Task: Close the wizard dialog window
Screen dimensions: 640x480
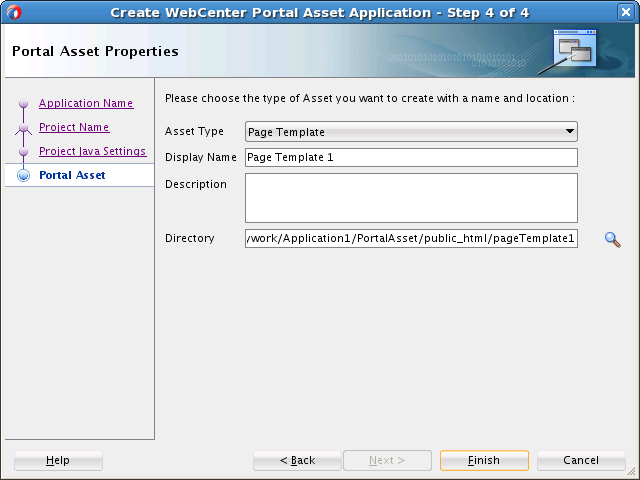Action: tap(625, 12)
